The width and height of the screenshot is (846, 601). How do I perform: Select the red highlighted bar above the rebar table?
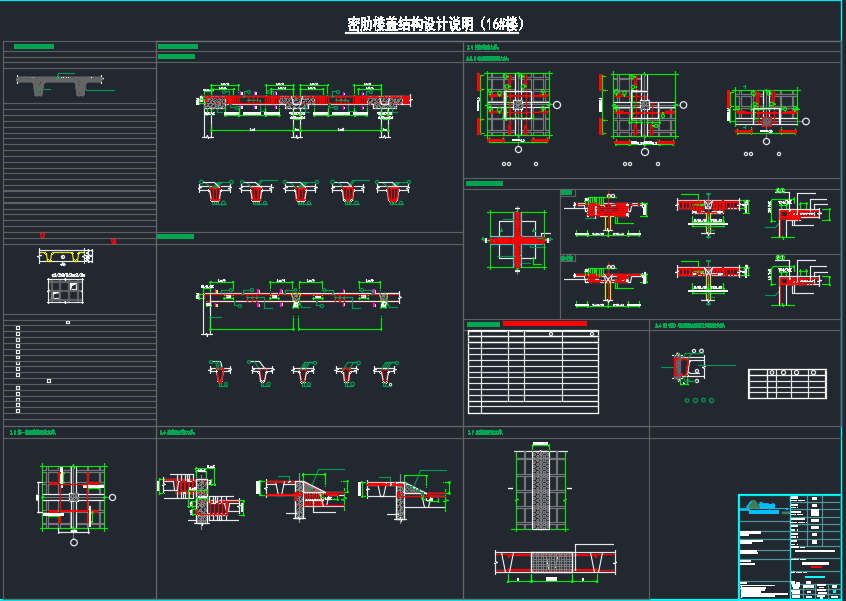point(544,324)
